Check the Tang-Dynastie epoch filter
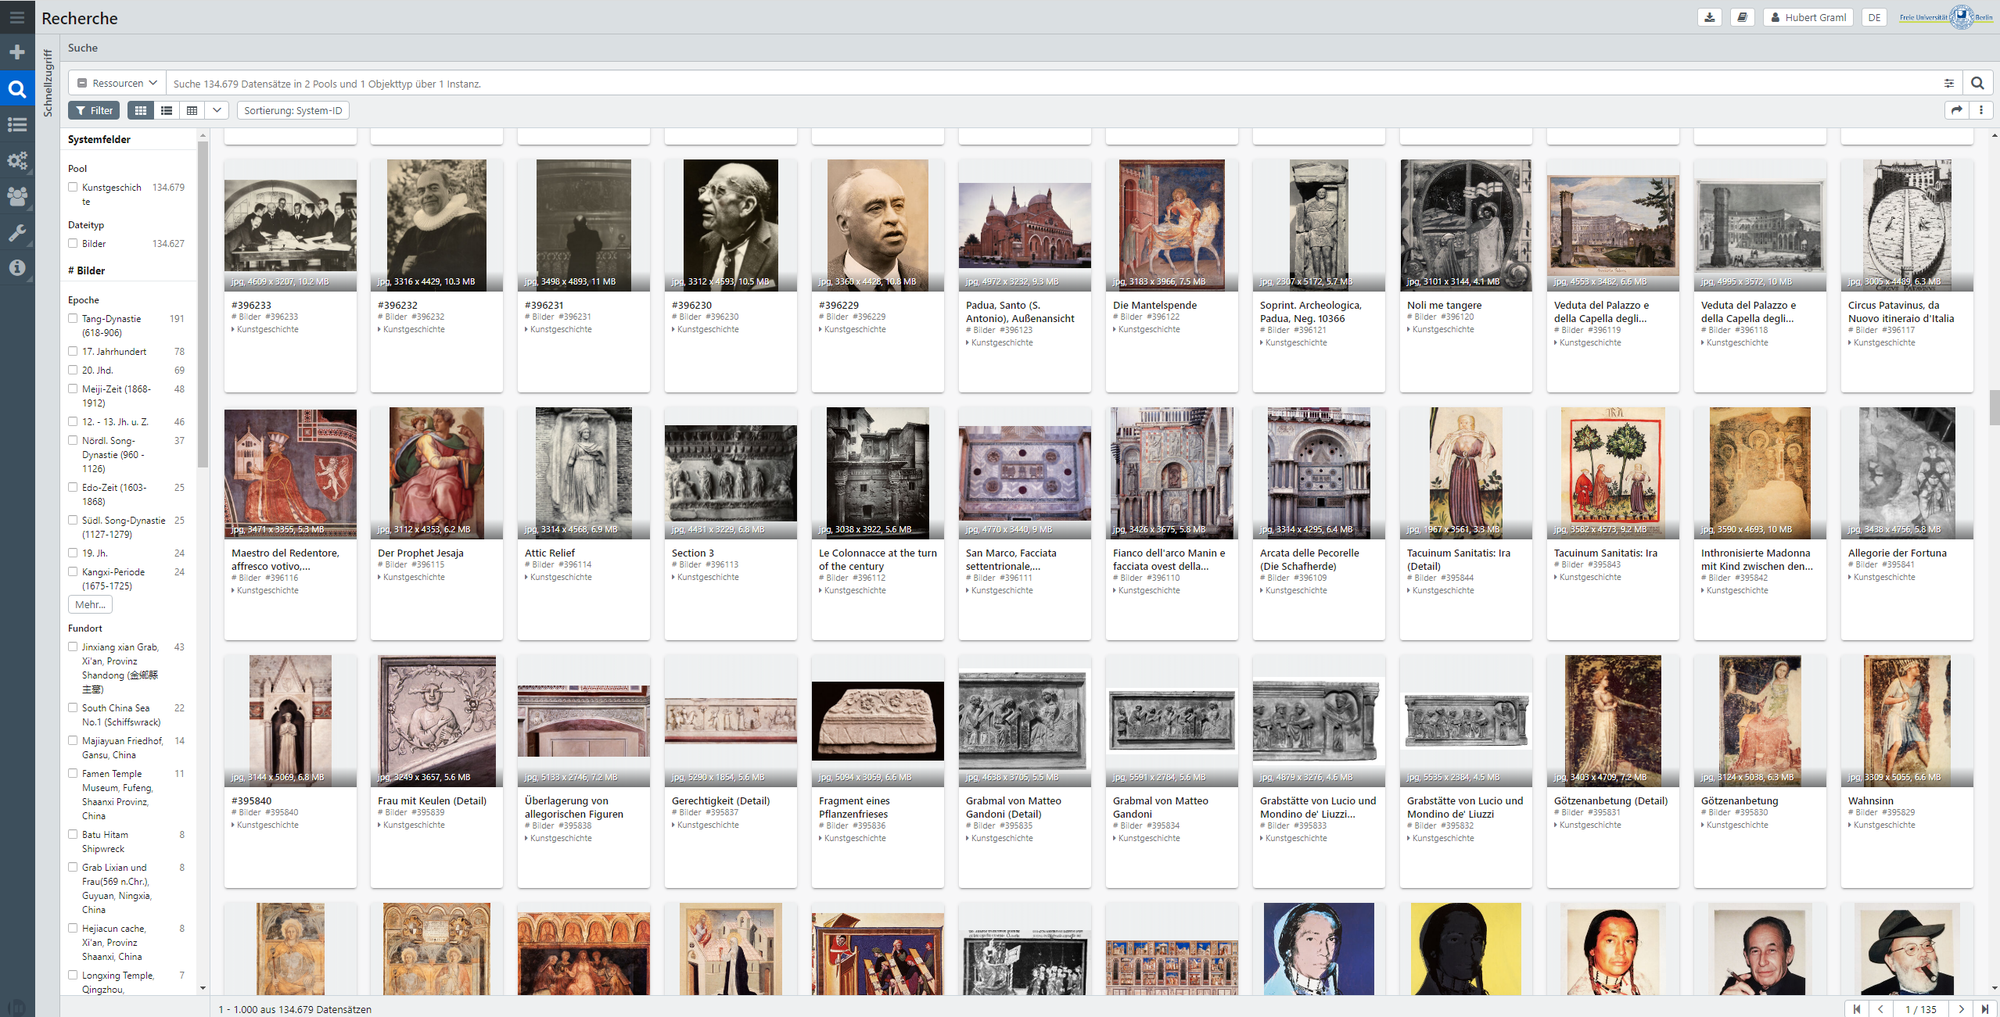Screen dimensions: 2000x1017 73,318
